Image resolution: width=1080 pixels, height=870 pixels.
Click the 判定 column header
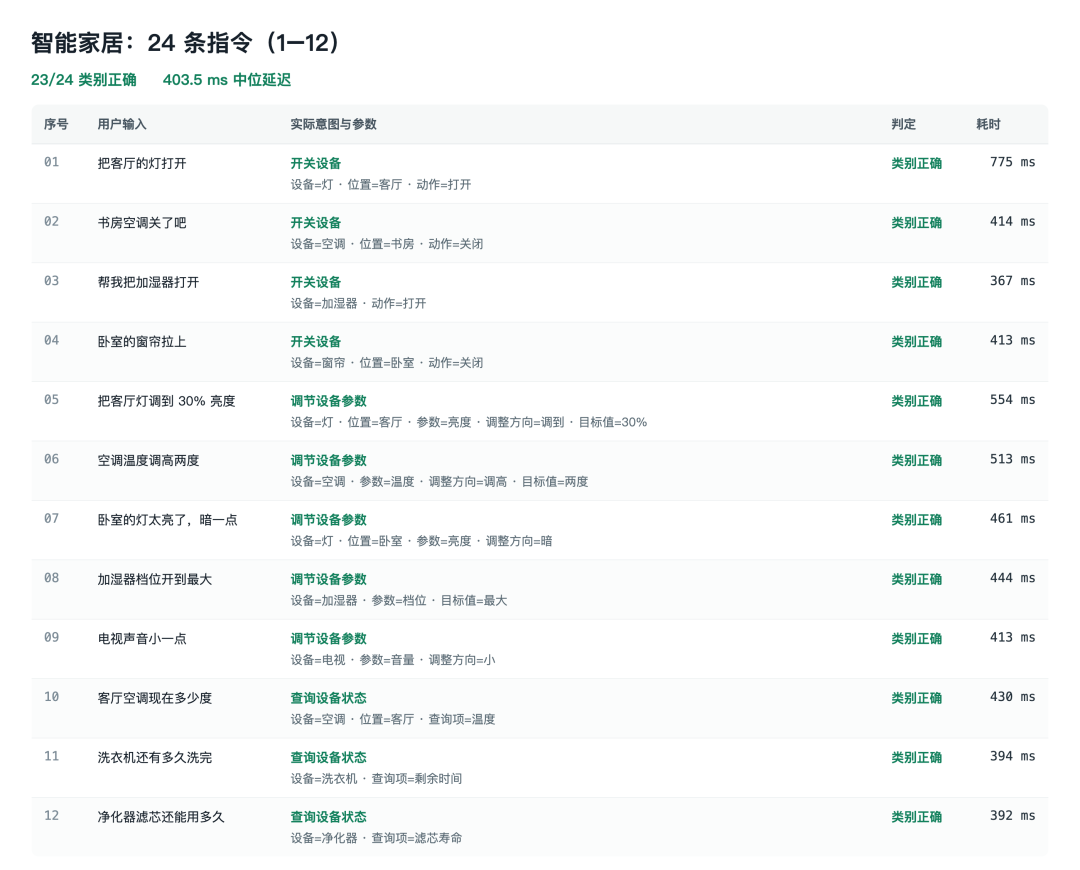point(903,124)
